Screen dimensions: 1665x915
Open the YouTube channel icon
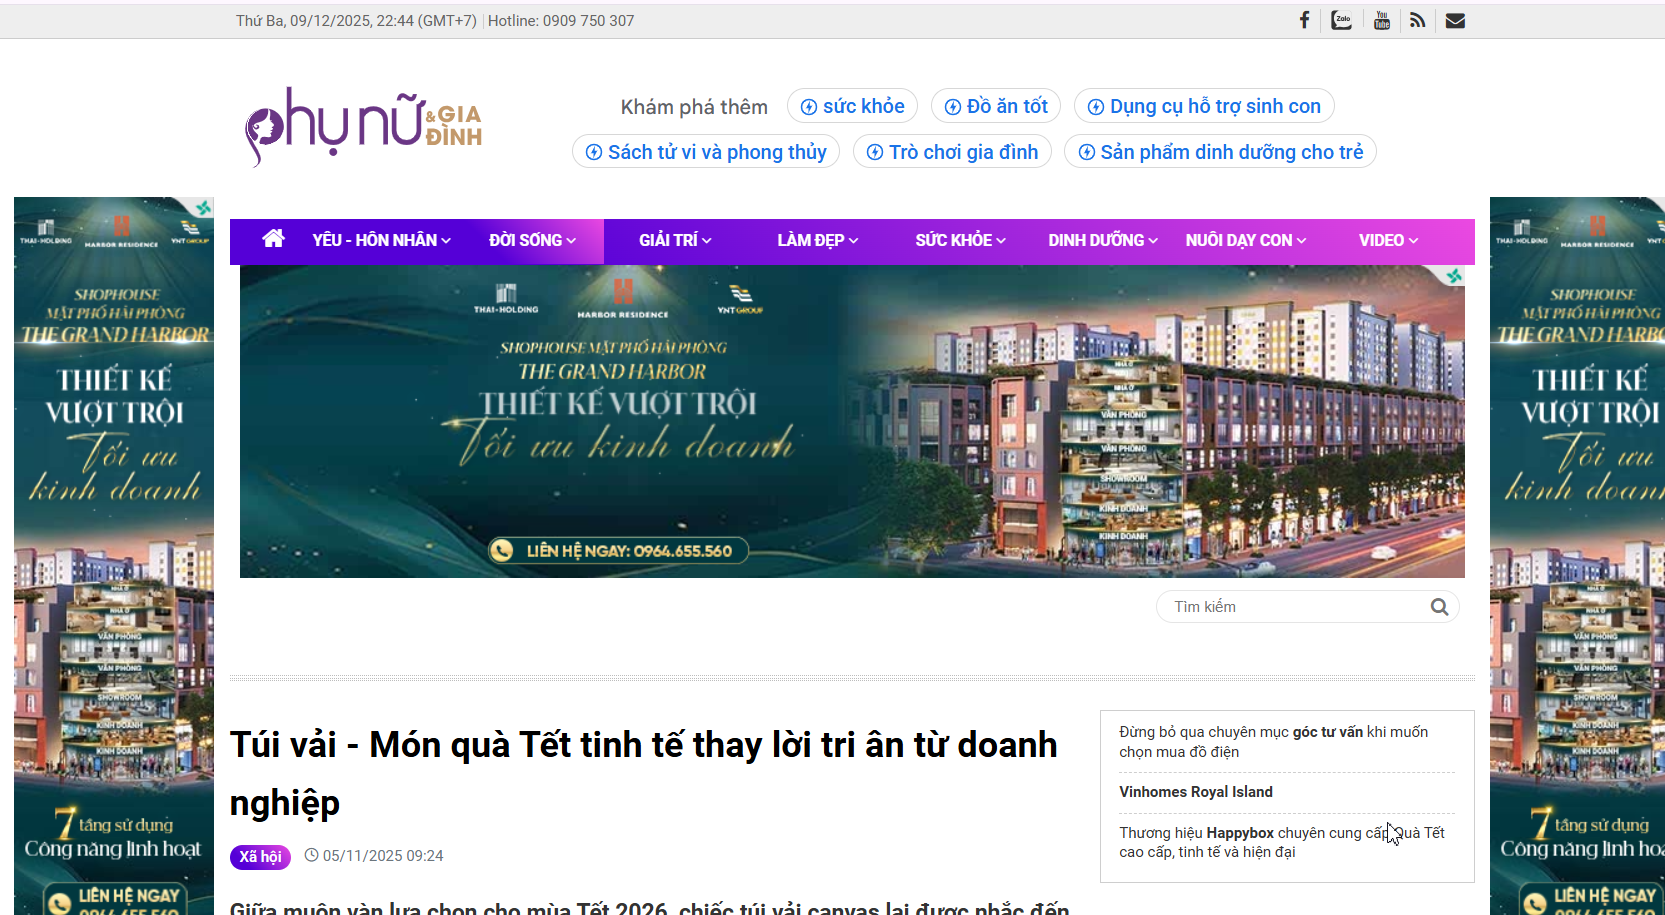coord(1381,20)
